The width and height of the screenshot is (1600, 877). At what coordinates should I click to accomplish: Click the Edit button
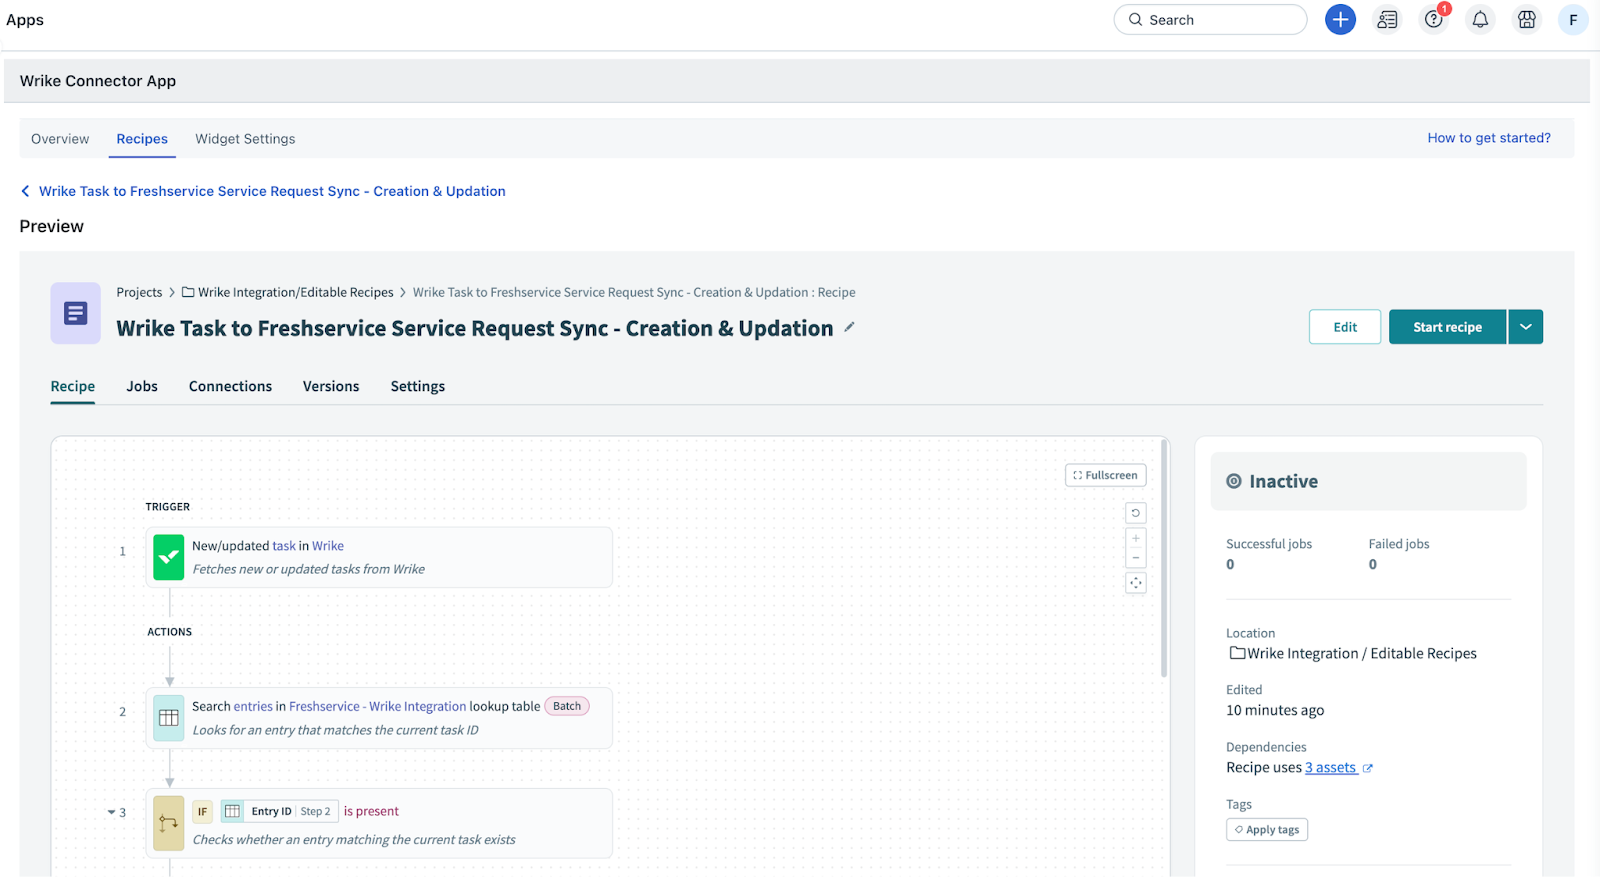[1345, 327]
